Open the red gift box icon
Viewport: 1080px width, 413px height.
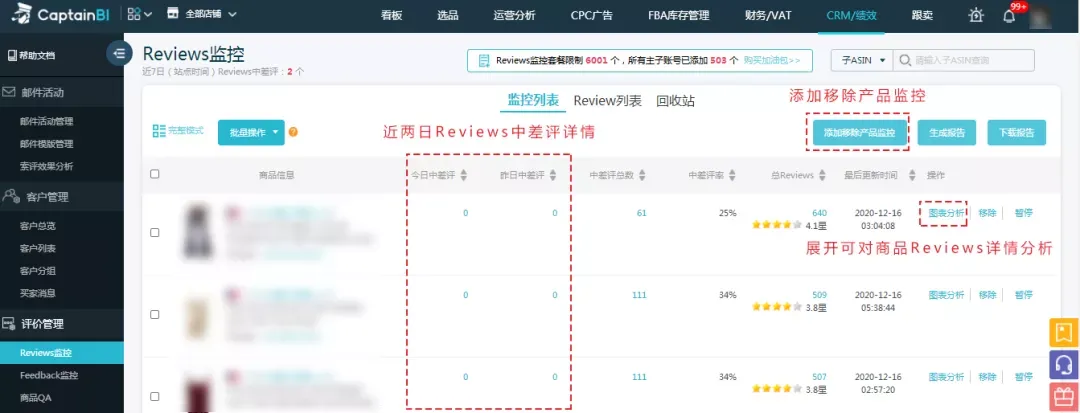pyautogui.click(x=1064, y=397)
